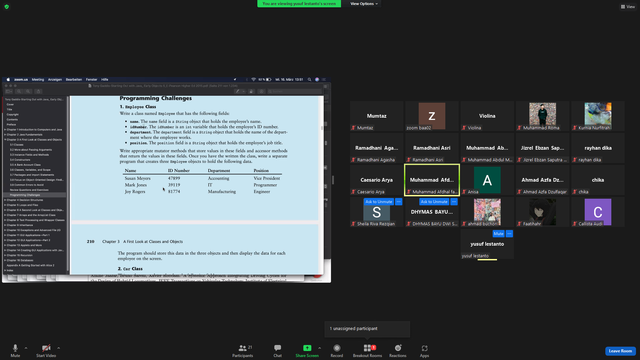Open more options on DHYMAS BAYU's tile
This screenshot has width=640, height=360.
[x=454, y=202]
